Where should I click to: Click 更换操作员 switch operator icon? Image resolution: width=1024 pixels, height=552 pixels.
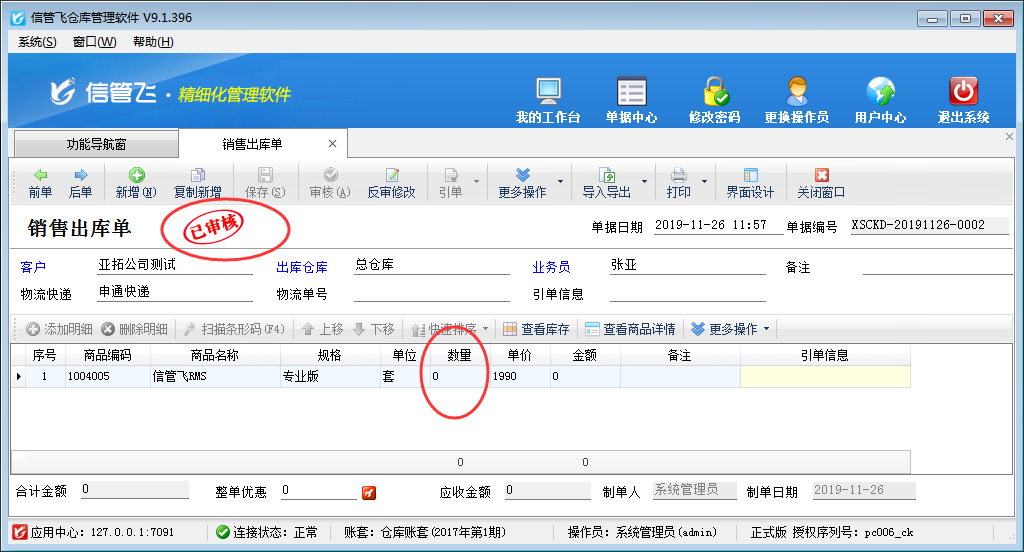click(796, 92)
